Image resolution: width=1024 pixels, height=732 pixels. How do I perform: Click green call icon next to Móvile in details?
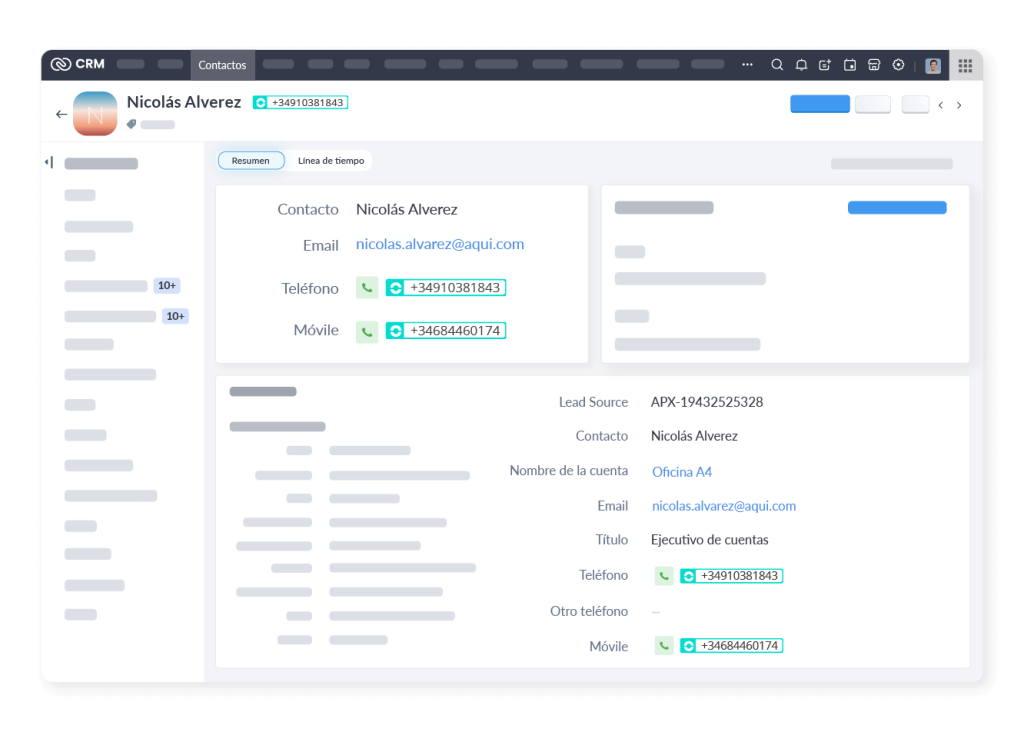coord(664,646)
